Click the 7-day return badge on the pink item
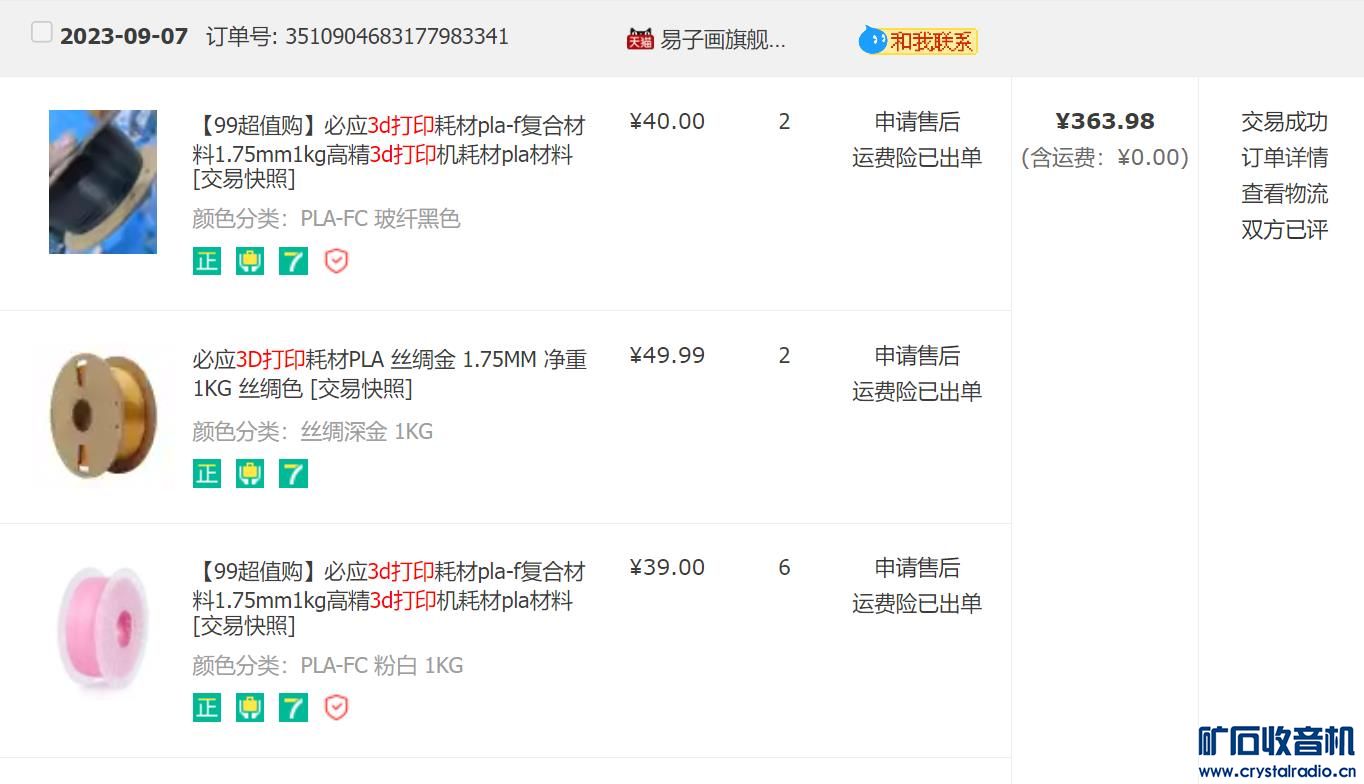The width and height of the screenshot is (1364, 784). [x=293, y=707]
